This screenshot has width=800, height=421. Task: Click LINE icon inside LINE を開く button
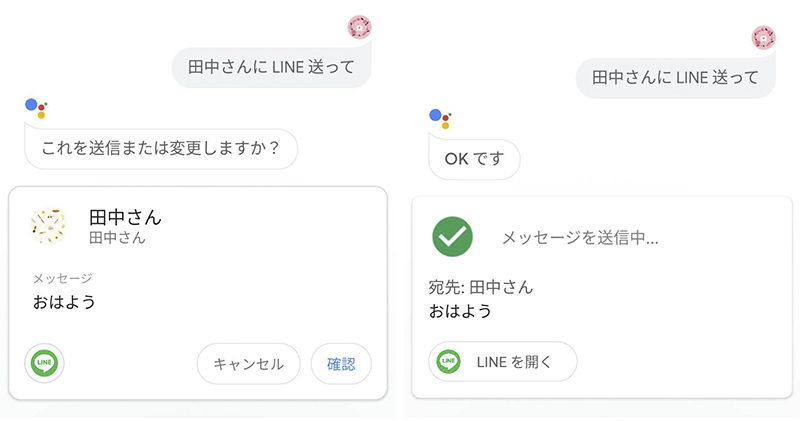[449, 361]
